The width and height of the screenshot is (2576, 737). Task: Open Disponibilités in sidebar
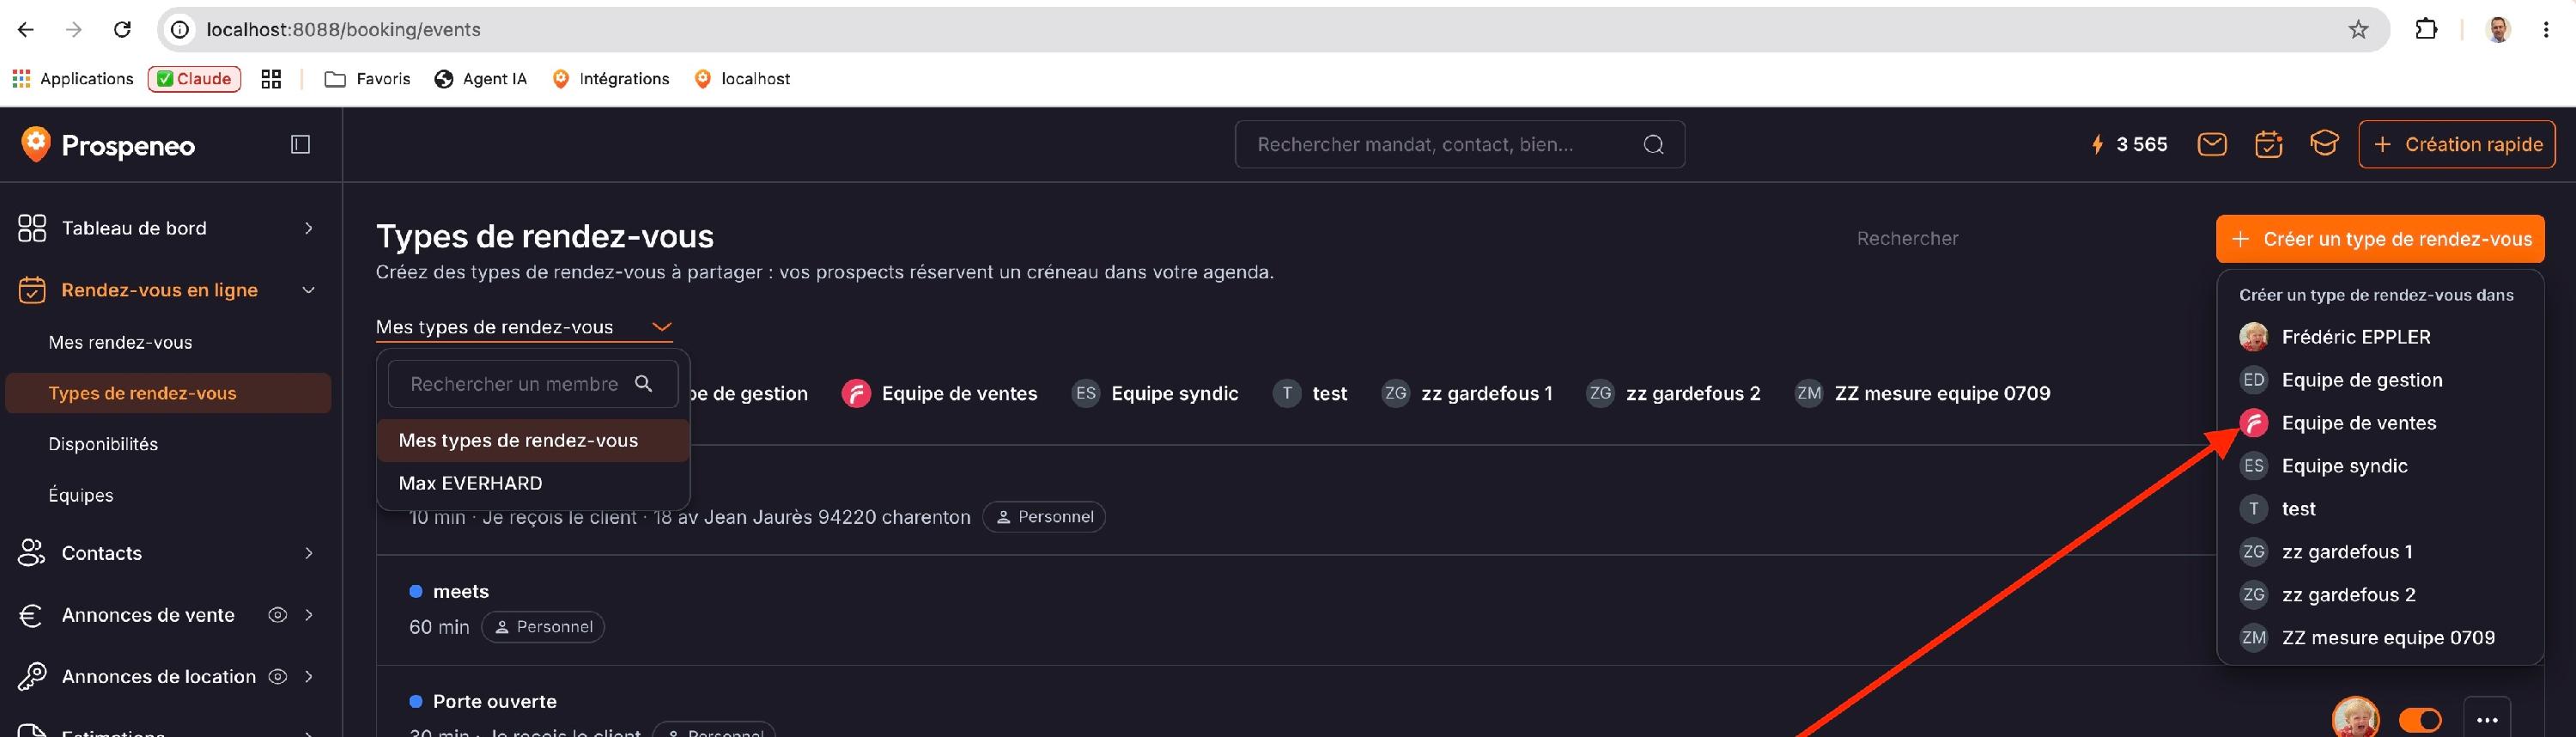[103, 444]
